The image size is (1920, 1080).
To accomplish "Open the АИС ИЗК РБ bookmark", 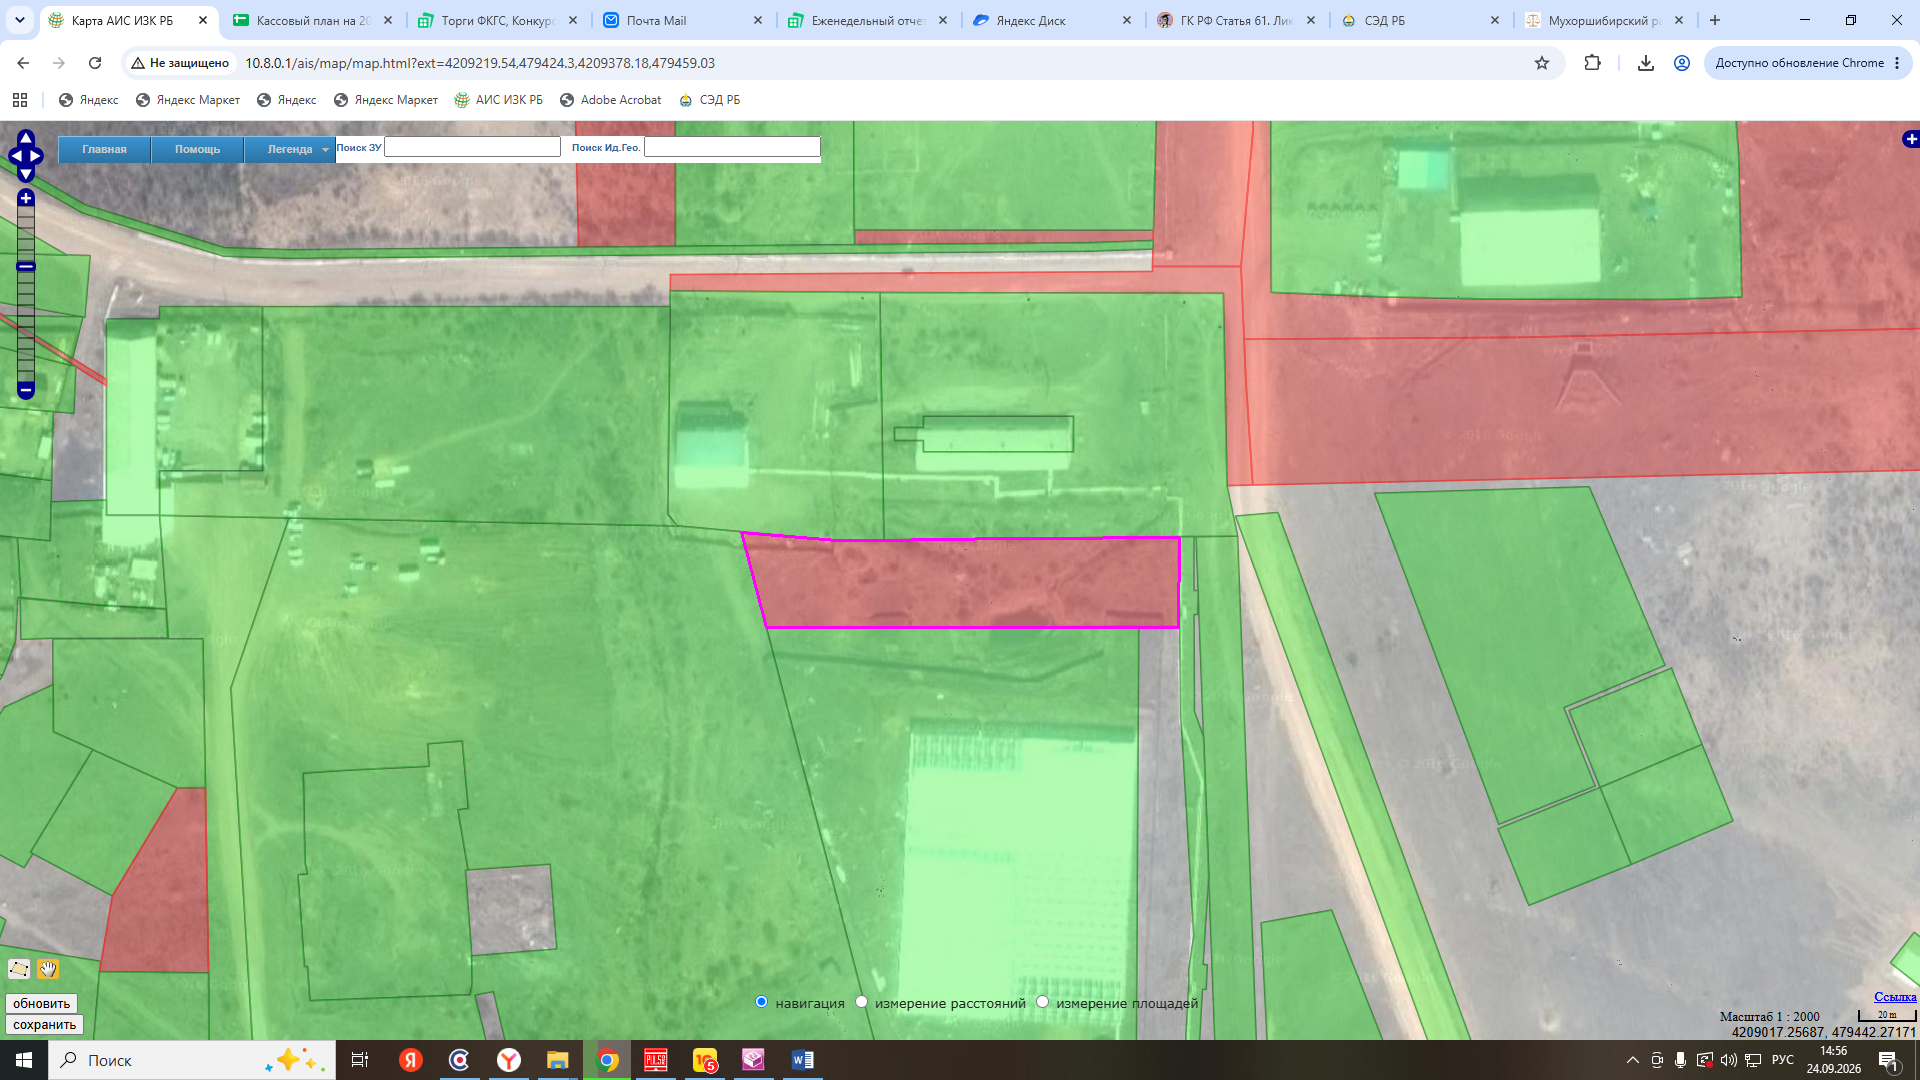I will click(x=499, y=100).
